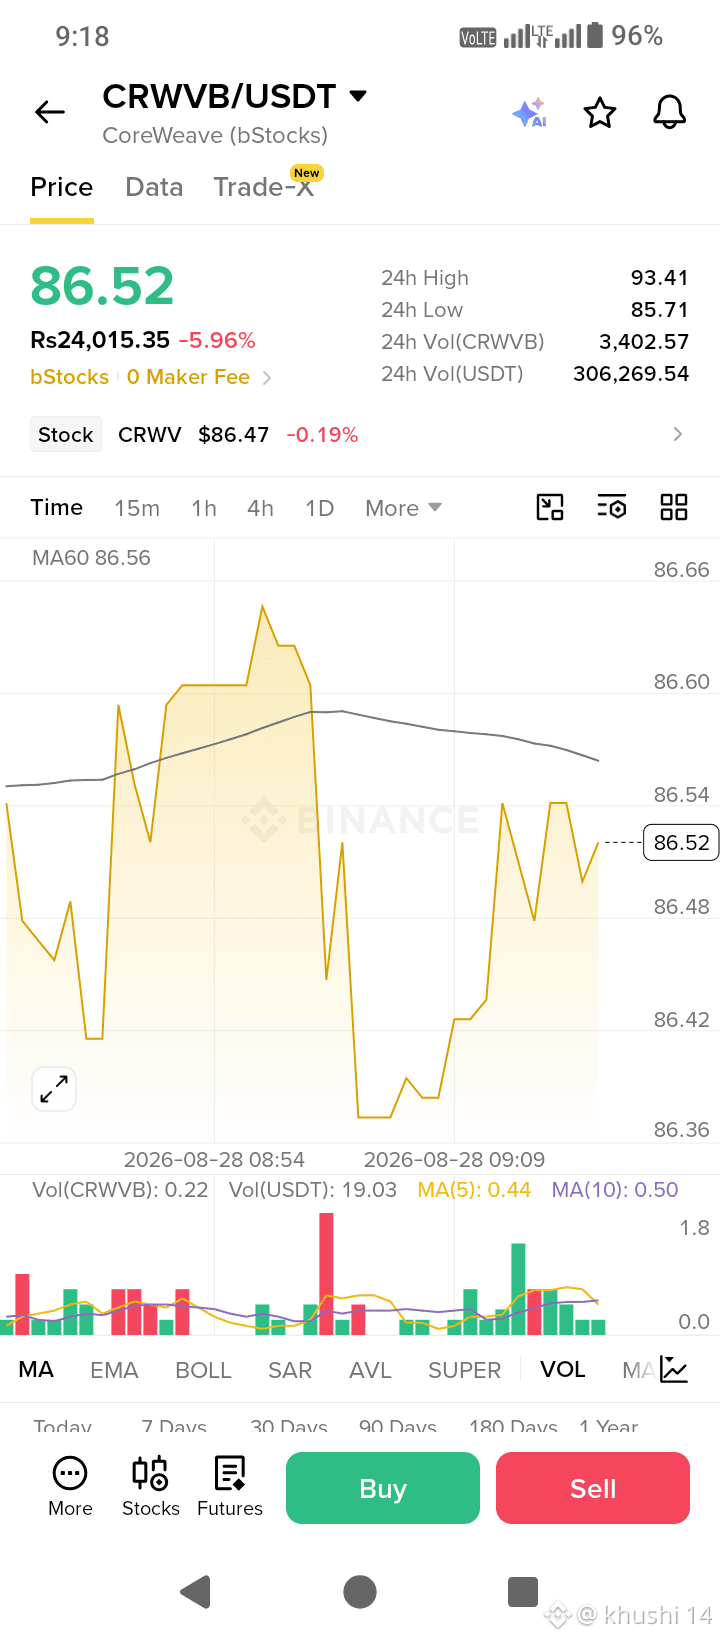Open the chart layout grid icon

pos(674,507)
